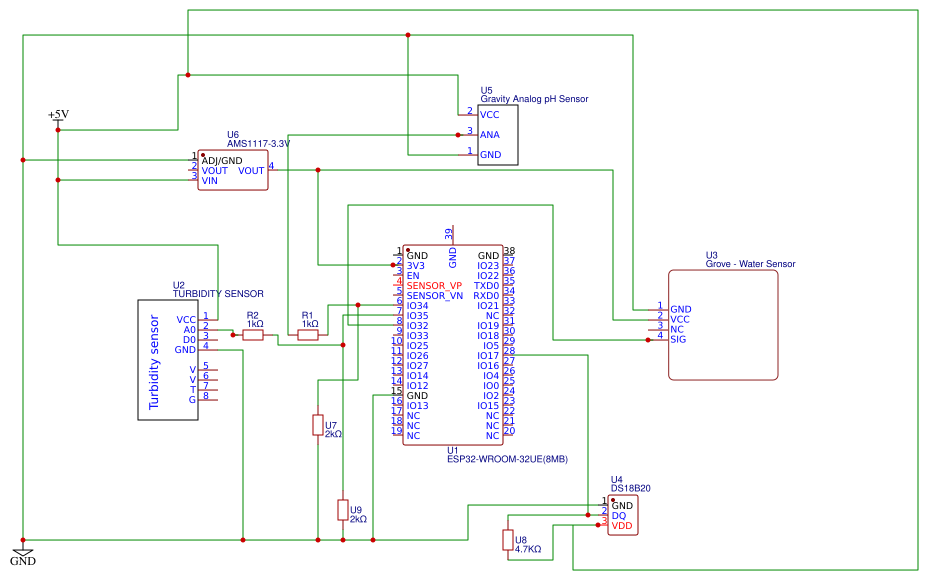Select the U7 2kΩ resistor symbol

coord(318,425)
